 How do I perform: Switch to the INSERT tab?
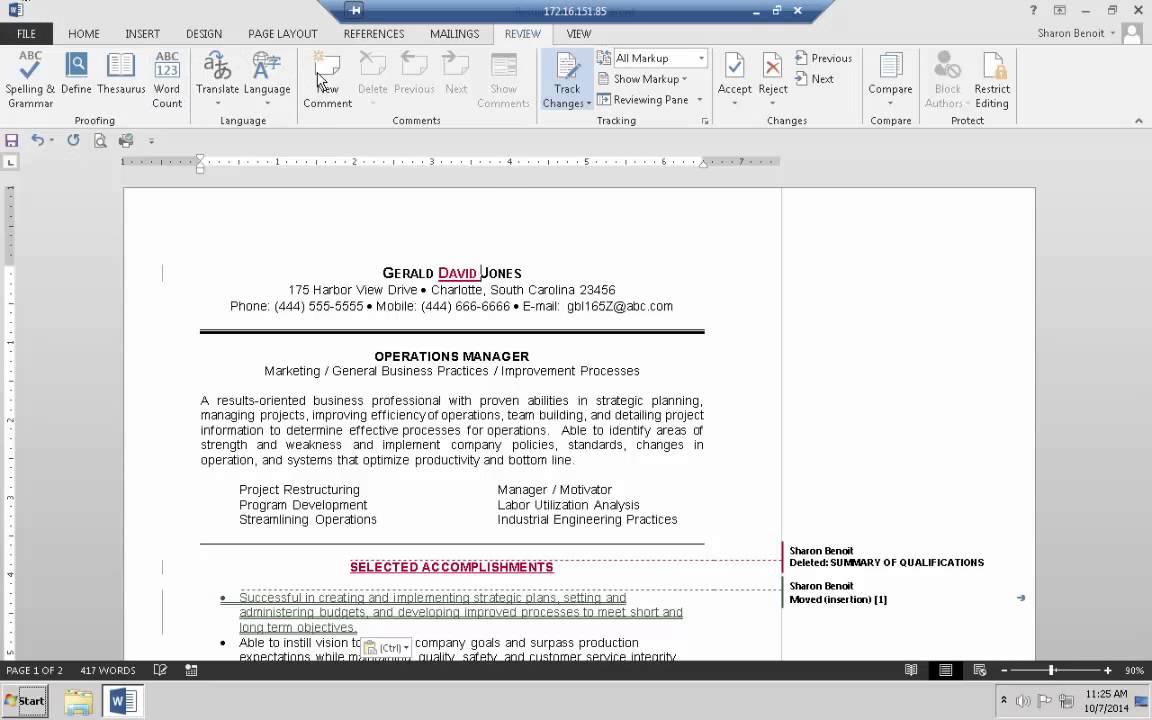(x=143, y=34)
